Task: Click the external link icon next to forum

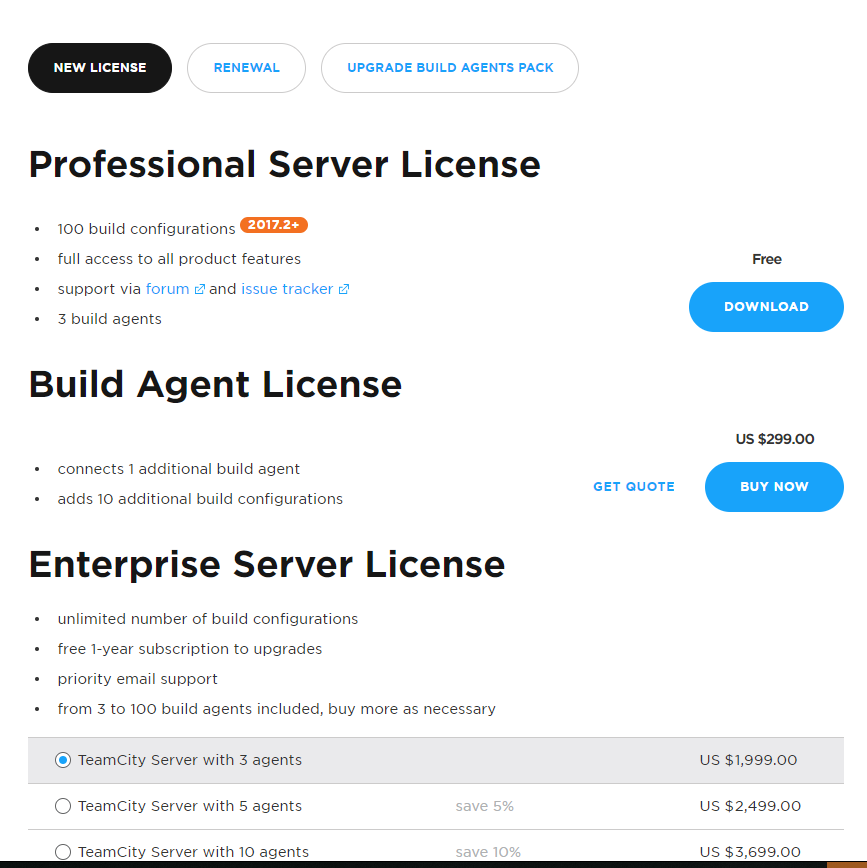Action: tap(199, 290)
